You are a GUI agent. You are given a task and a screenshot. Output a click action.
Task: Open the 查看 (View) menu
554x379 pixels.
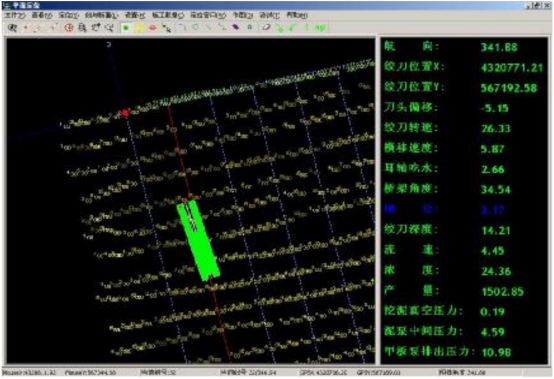tap(42, 15)
